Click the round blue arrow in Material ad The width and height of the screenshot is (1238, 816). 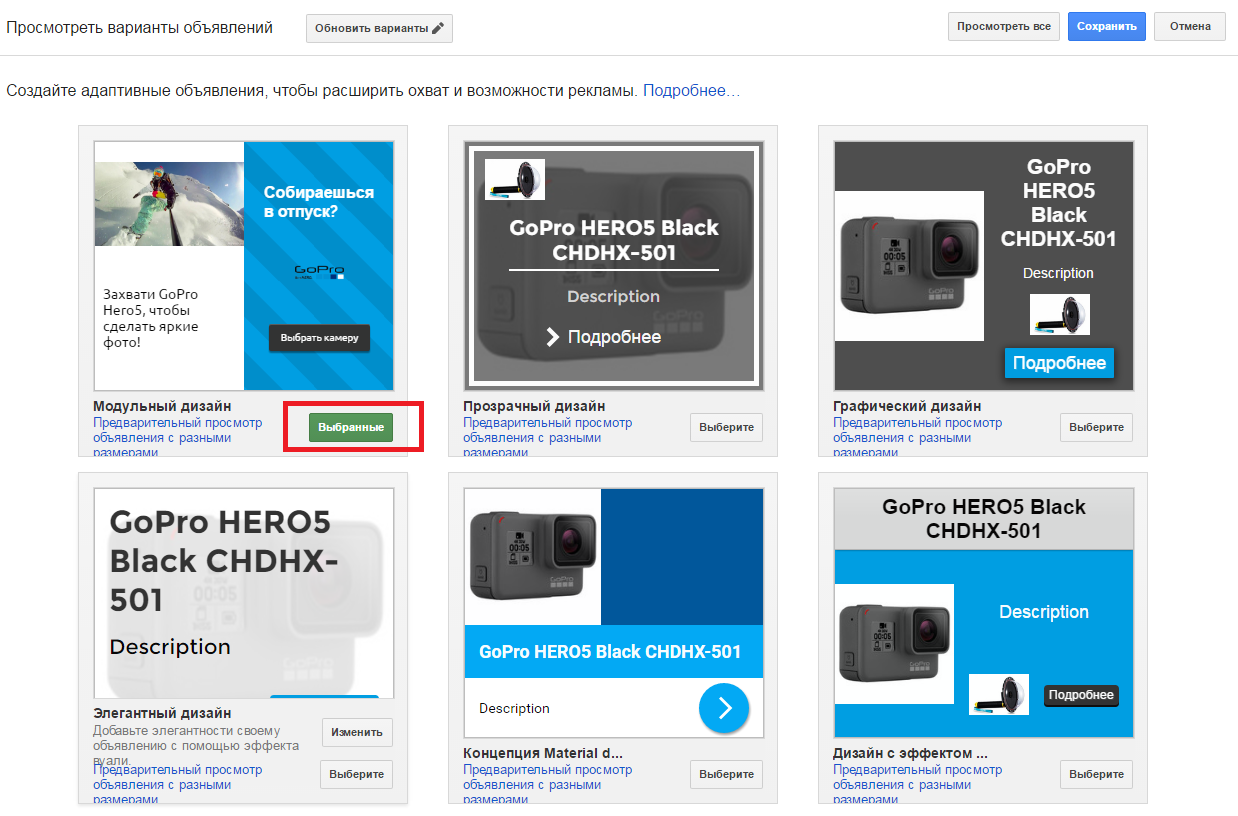coord(724,708)
